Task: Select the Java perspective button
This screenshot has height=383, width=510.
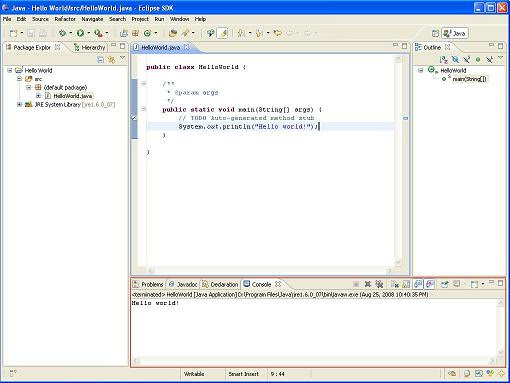Action: 455,33
